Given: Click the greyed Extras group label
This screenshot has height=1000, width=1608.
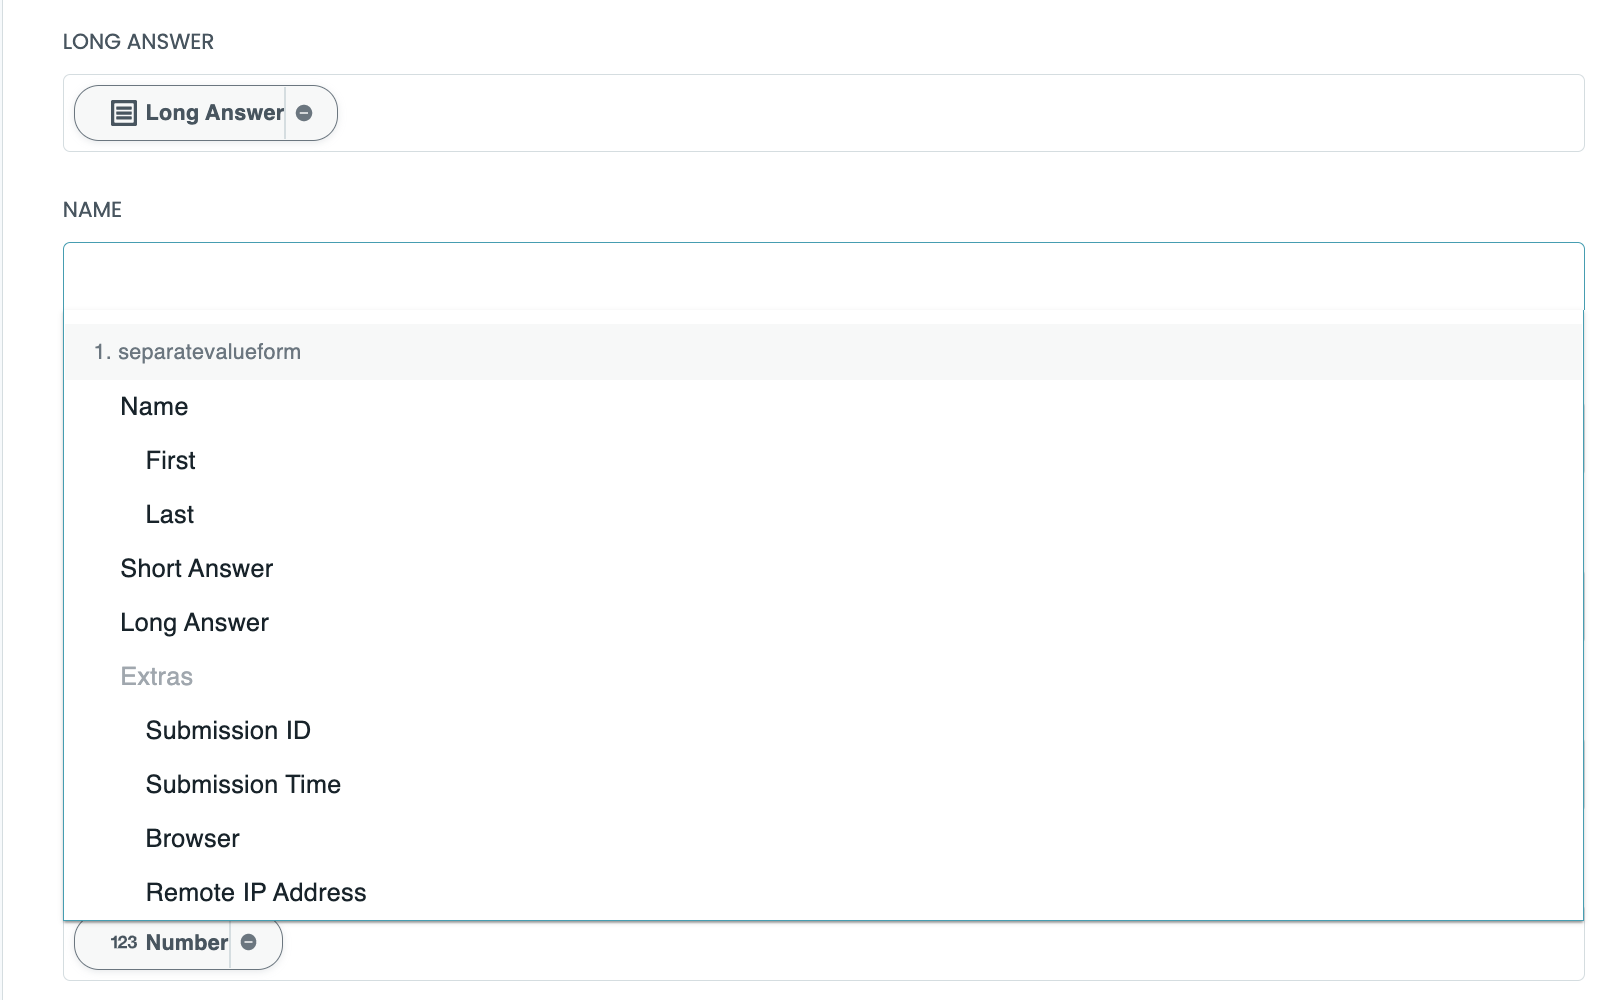Looking at the screenshot, I should [x=156, y=676].
